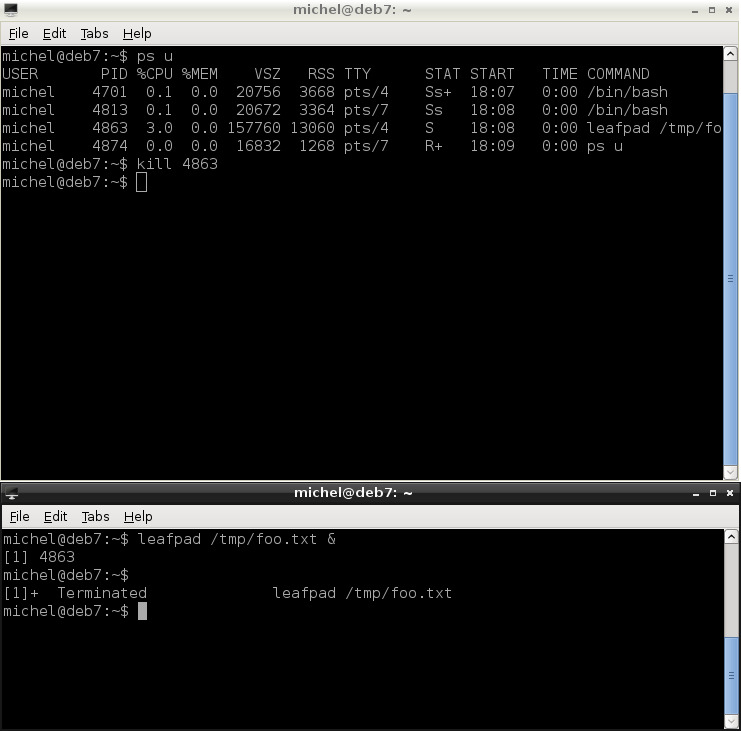Minimize the bottom terminal window
The height and width of the screenshot is (731, 741).
[696, 493]
